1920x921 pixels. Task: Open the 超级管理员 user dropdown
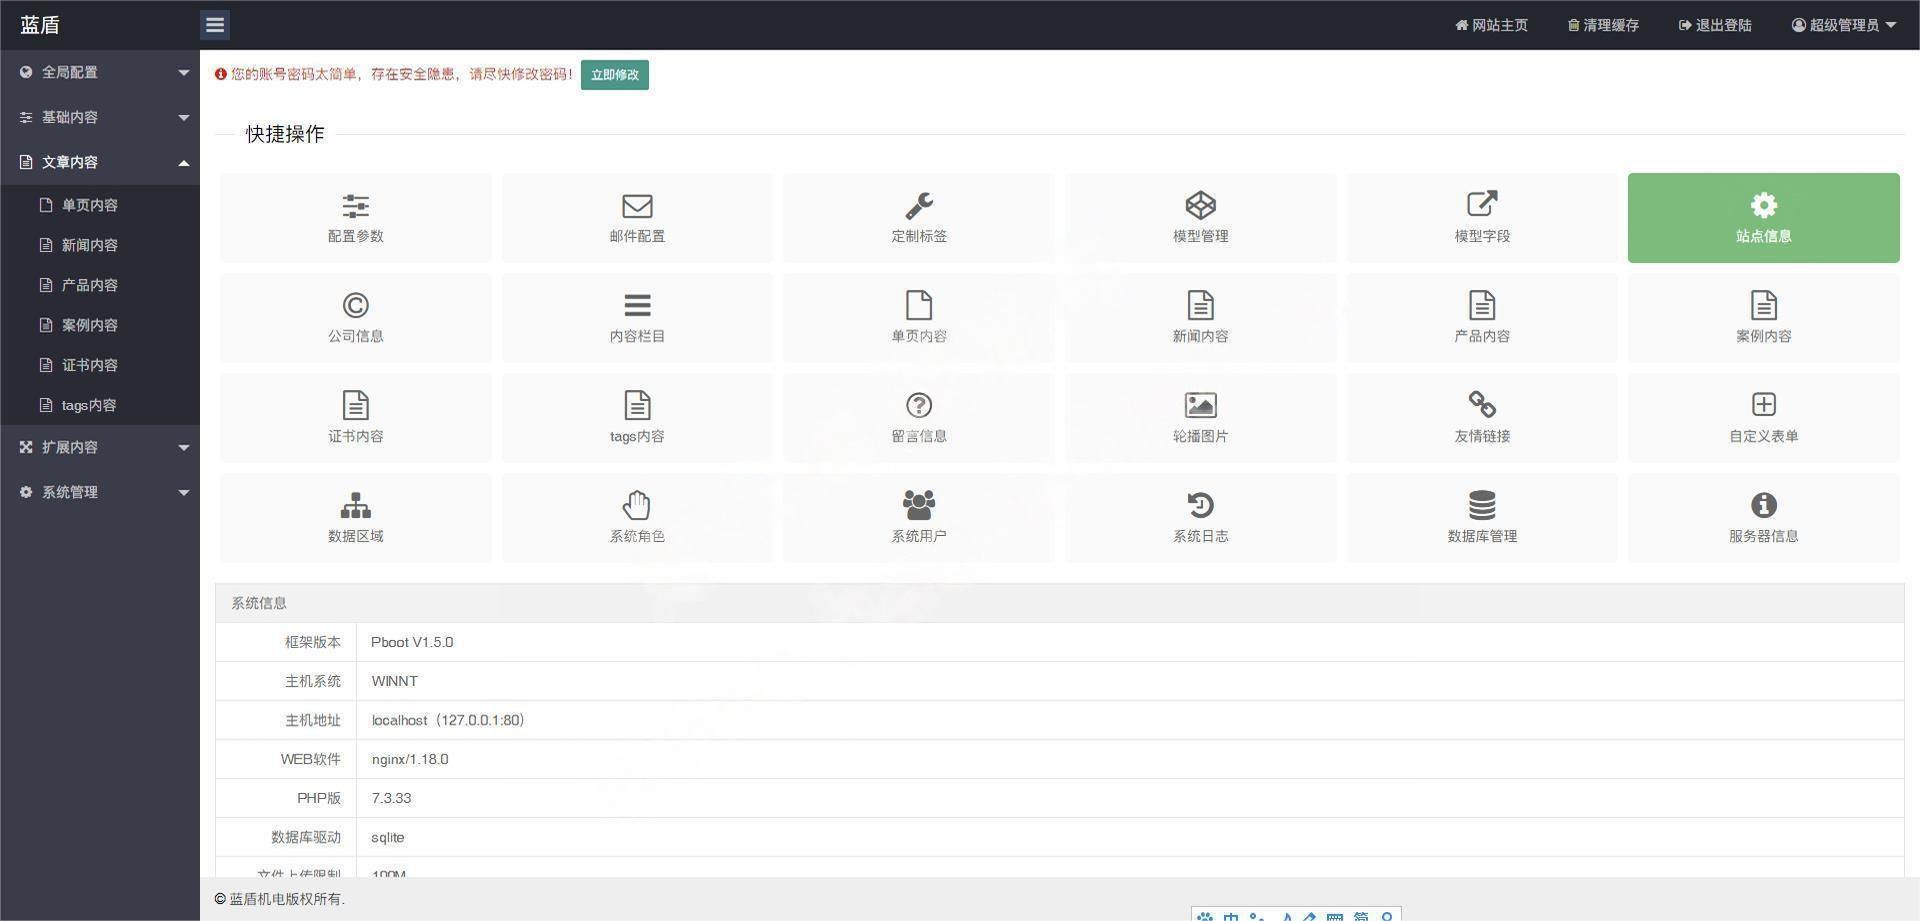click(x=1844, y=25)
